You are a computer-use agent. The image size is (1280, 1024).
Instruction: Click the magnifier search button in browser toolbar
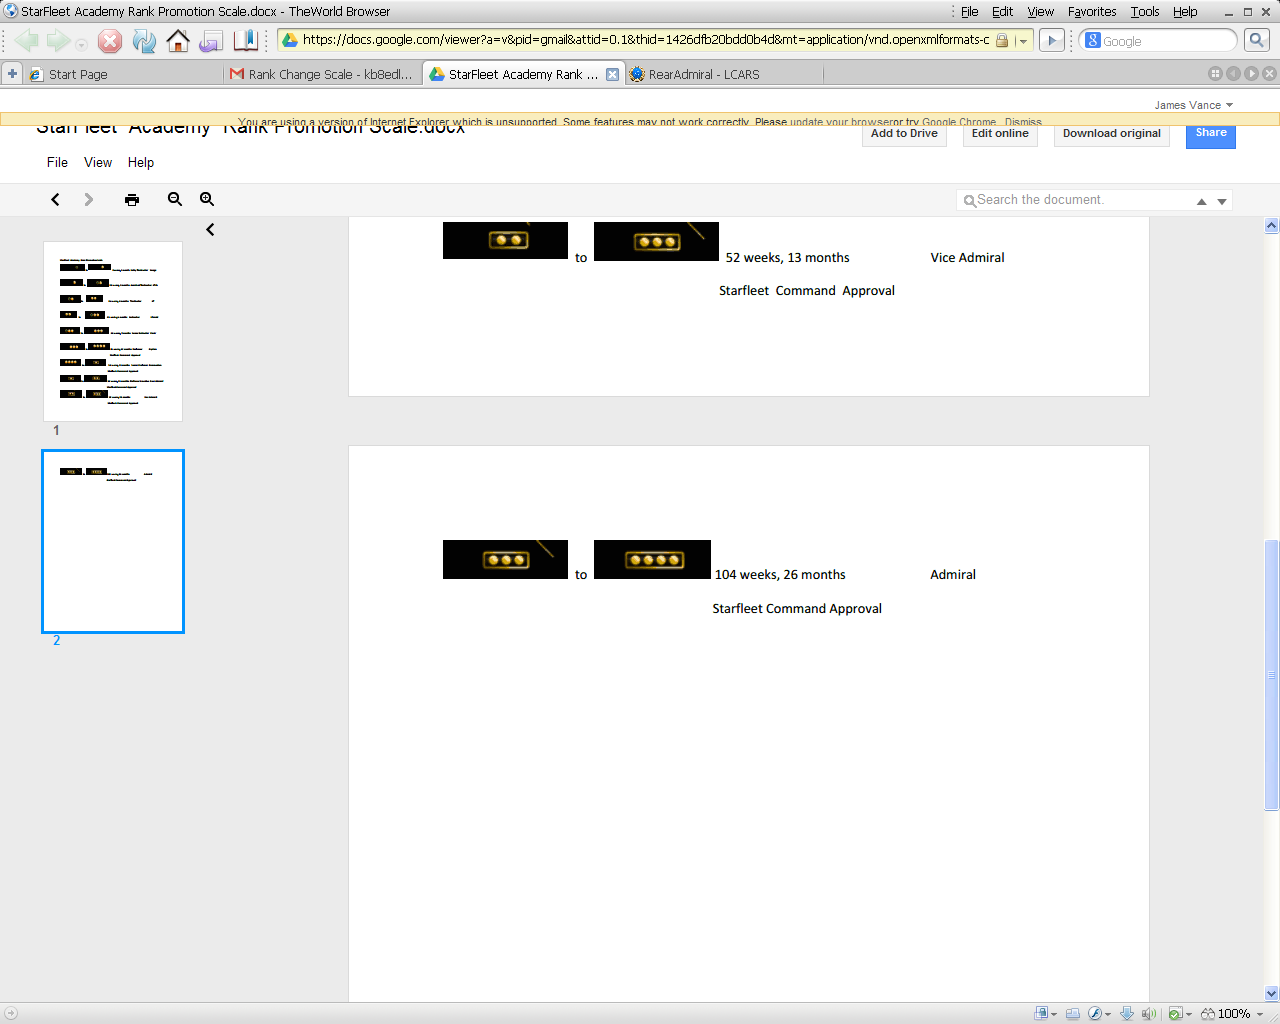tap(1257, 40)
